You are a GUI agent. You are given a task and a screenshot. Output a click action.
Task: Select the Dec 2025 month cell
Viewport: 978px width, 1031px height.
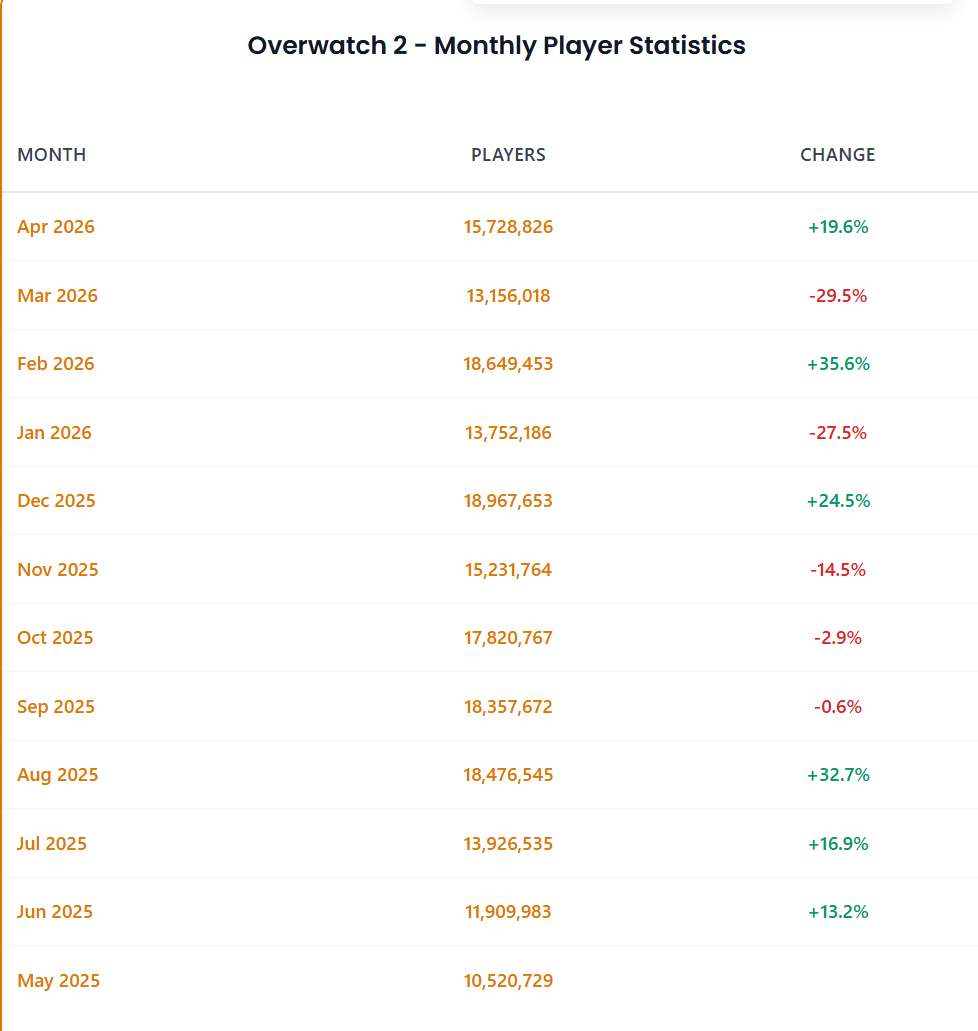click(x=56, y=501)
